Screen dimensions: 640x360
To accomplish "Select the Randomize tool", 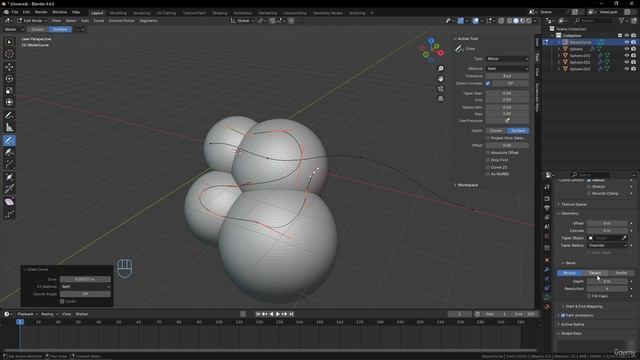I will (x=9, y=214).
